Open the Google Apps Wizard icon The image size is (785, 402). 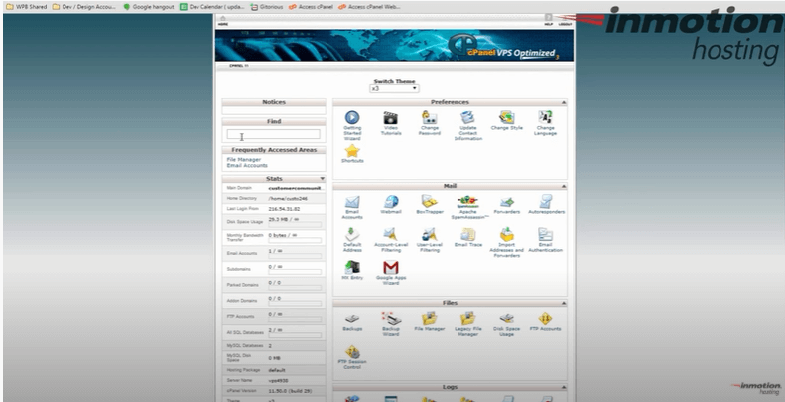click(390, 268)
